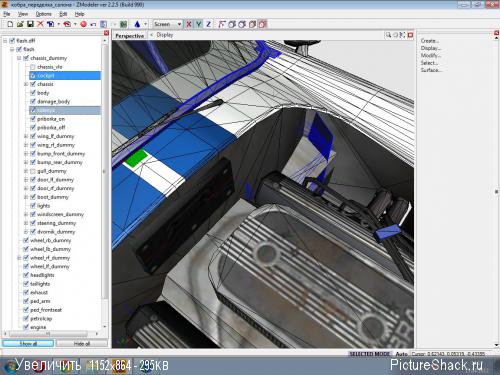The height and width of the screenshot is (375, 500).
Task: Toggle chassis_vlo checkbox
Action: (x=33, y=67)
